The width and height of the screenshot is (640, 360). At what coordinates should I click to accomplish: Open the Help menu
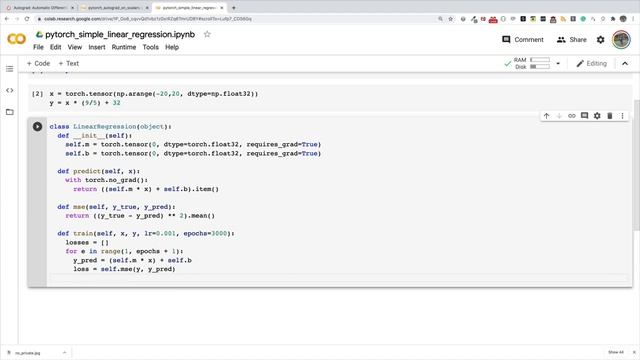pos(172,47)
